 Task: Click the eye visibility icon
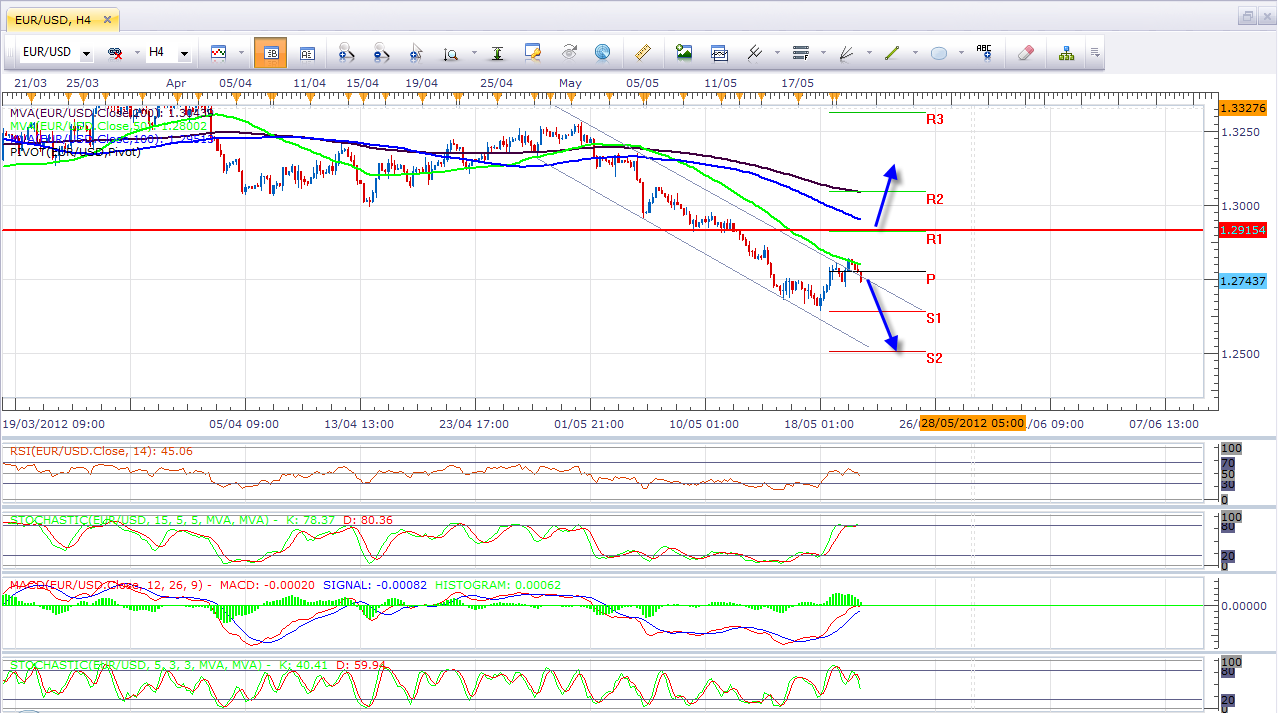(x=569, y=53)
